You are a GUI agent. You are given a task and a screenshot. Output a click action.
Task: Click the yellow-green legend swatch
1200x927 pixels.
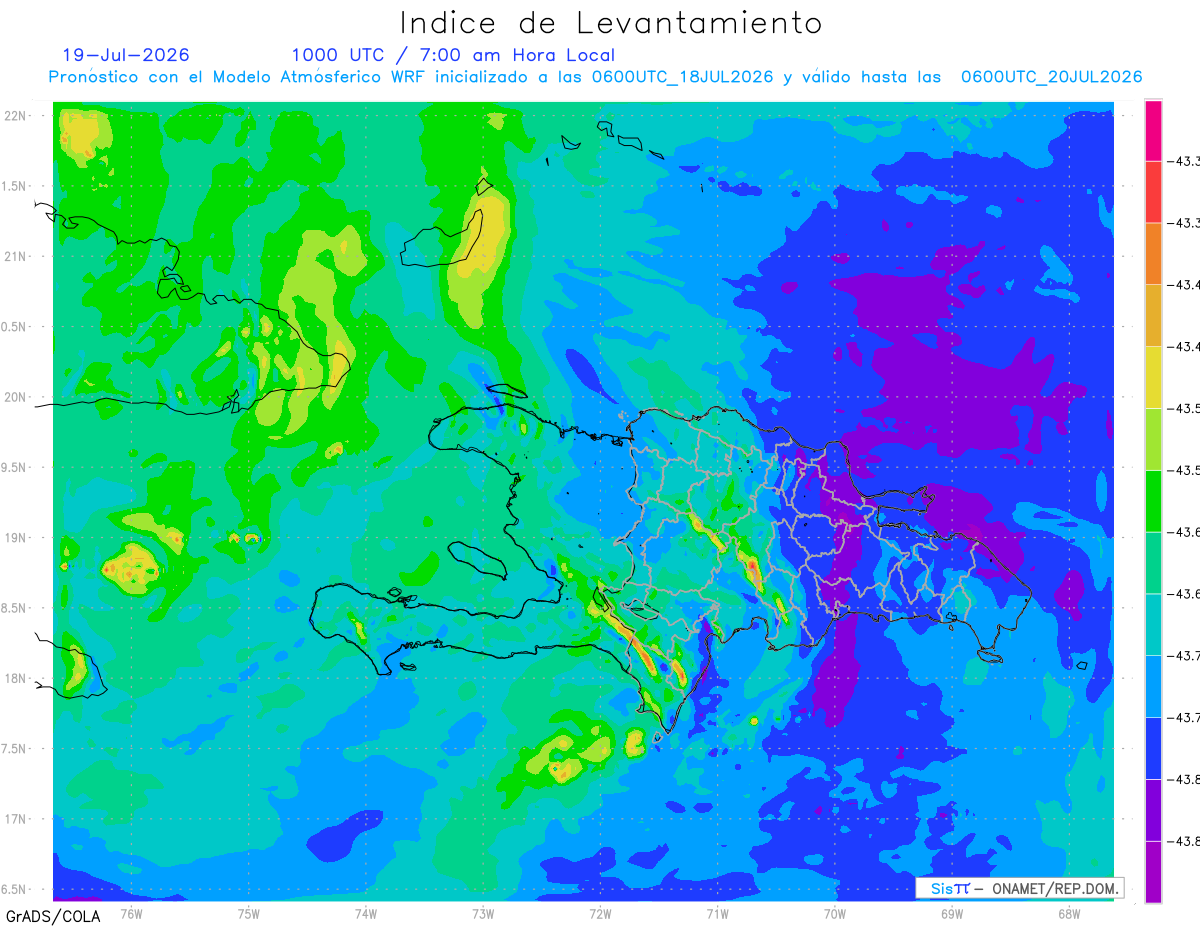pos(1153,439)
